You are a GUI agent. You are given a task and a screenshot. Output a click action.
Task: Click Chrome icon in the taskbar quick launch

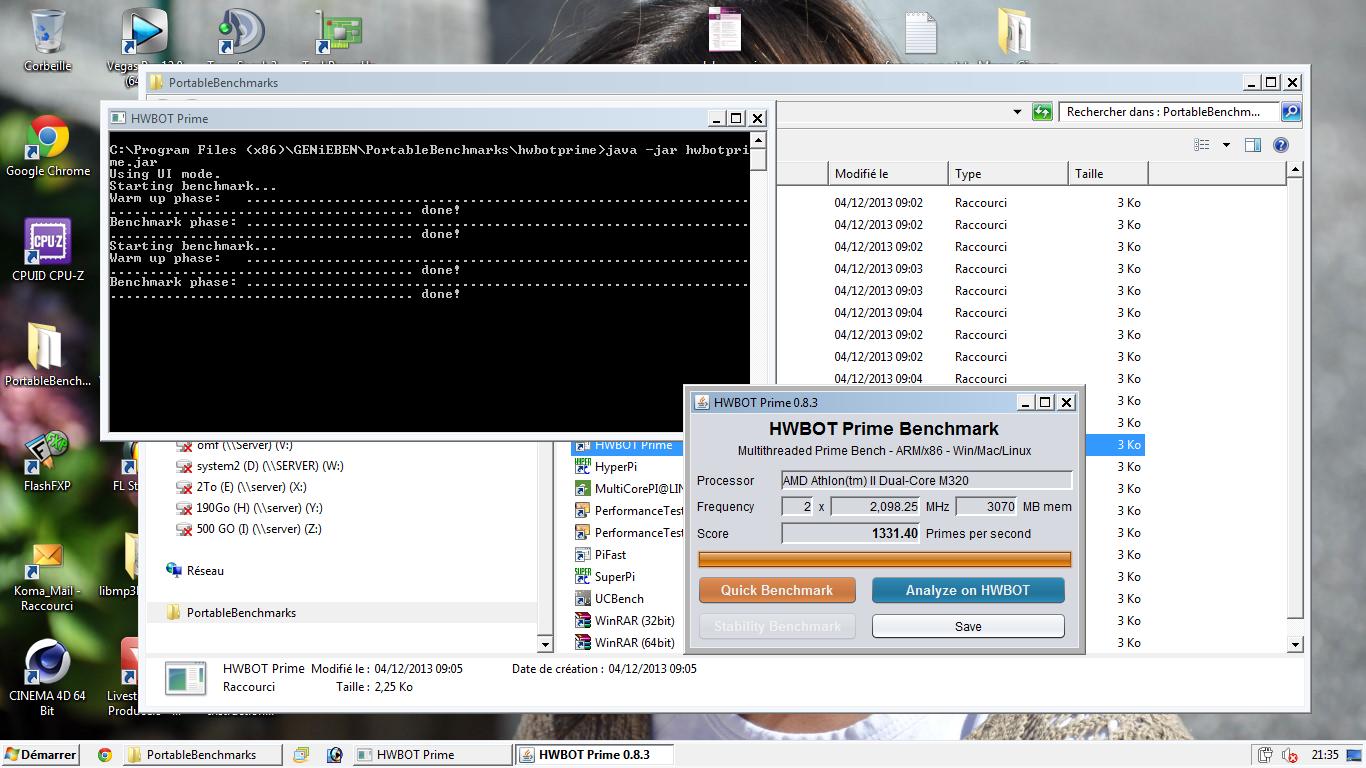pyautogui.click(x=104, y=755)
